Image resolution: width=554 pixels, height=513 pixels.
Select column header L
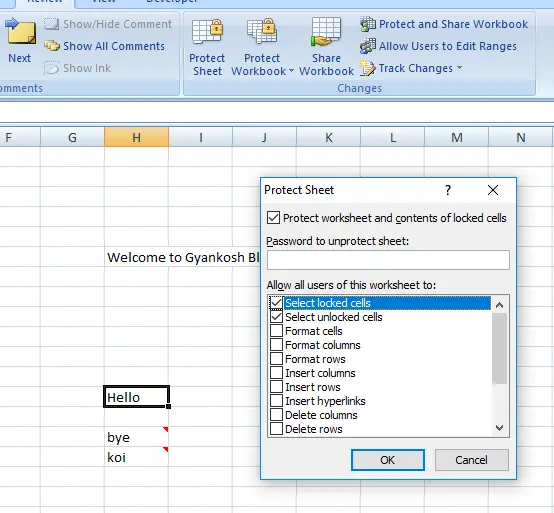pos(393,137)
